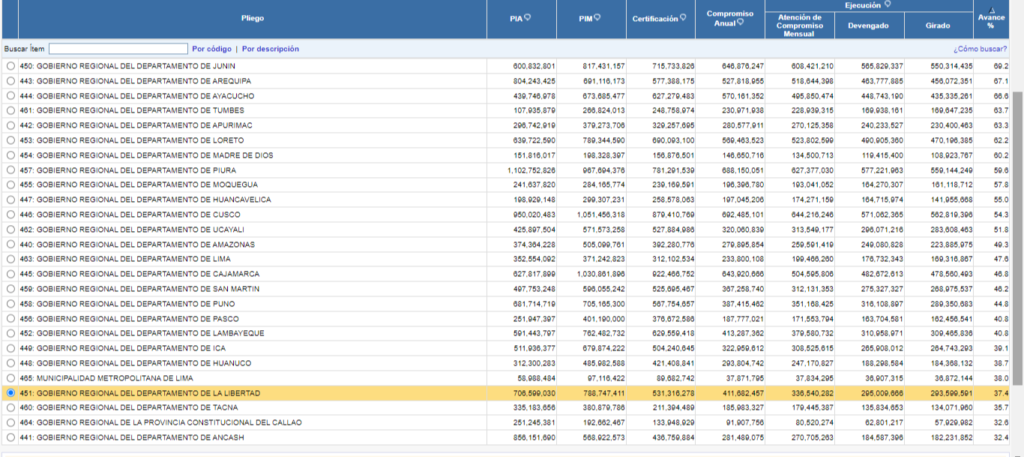Search using the Por código link
The image size is (1024, 457).
(x=212, y=49)
